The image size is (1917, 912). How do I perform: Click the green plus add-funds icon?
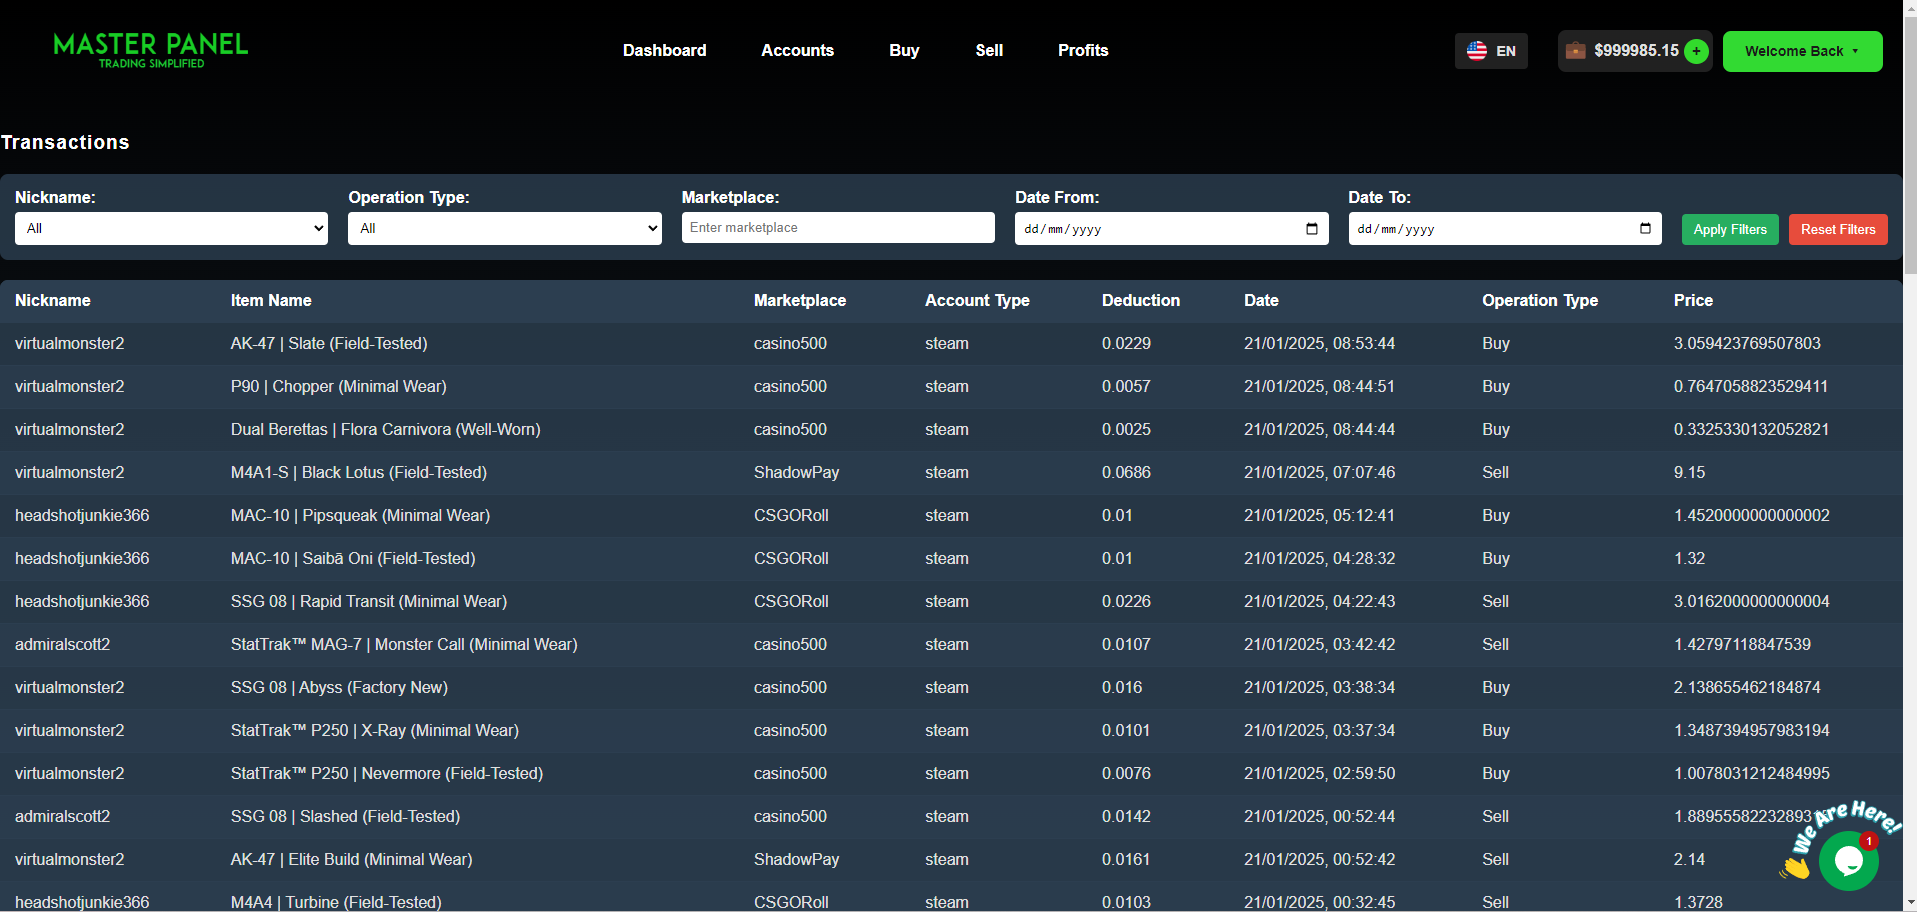point(1696,51)
